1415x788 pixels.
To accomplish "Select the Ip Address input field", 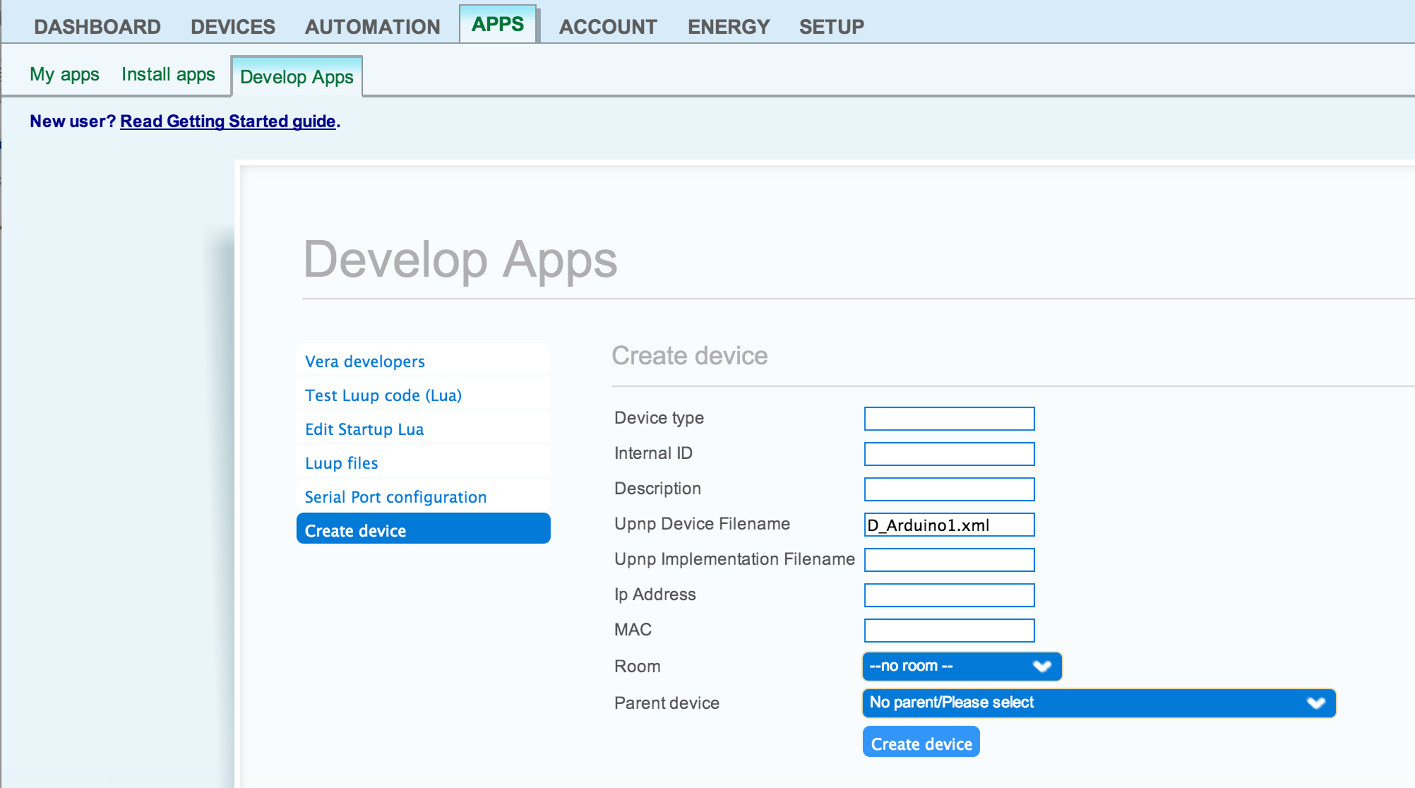I will pyautogui.click(x=949, y=595).
